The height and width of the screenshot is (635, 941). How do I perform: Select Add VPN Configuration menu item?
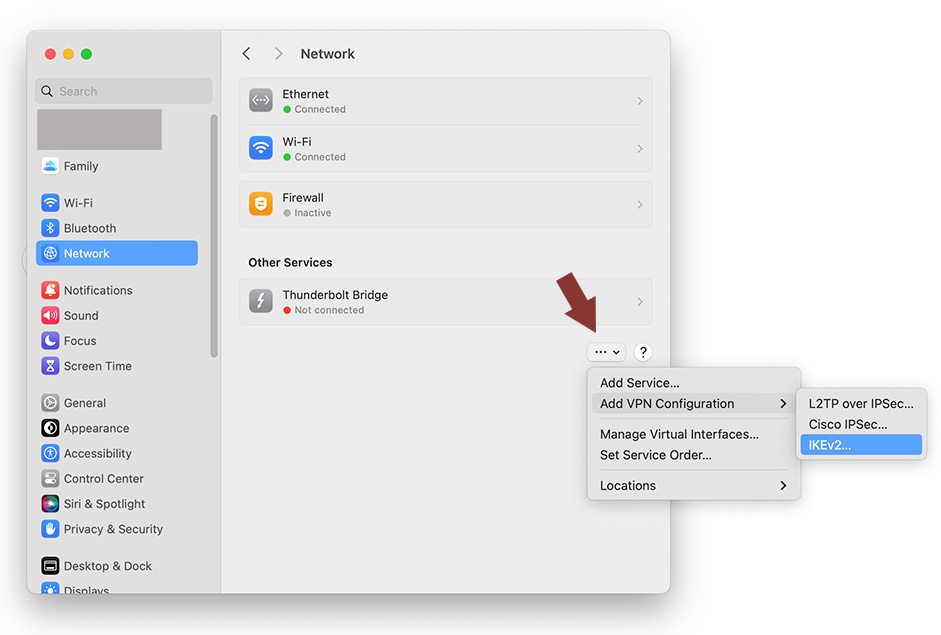pyautogui.click(x=694, y=403)
